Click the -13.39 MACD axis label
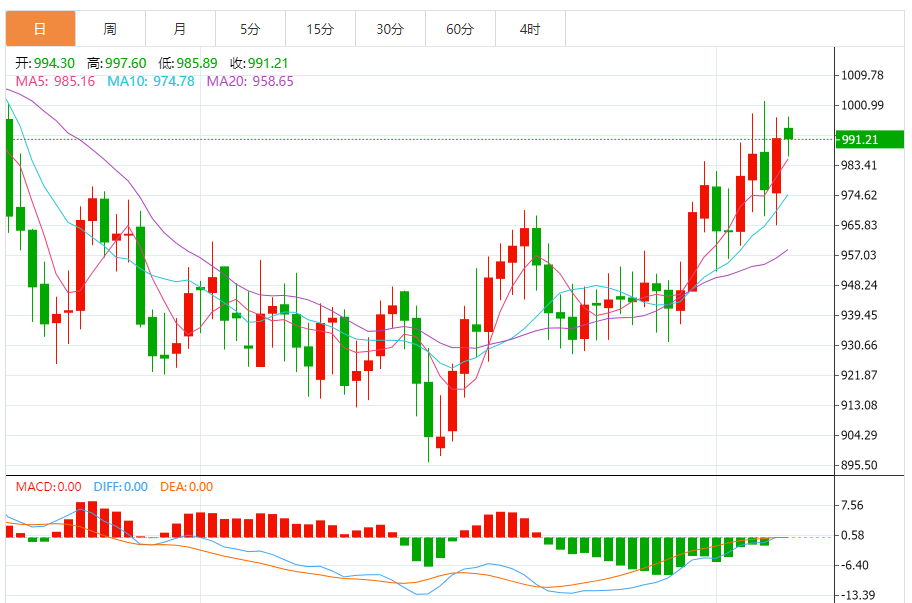912x603 pixels. (x=858, y=595)
